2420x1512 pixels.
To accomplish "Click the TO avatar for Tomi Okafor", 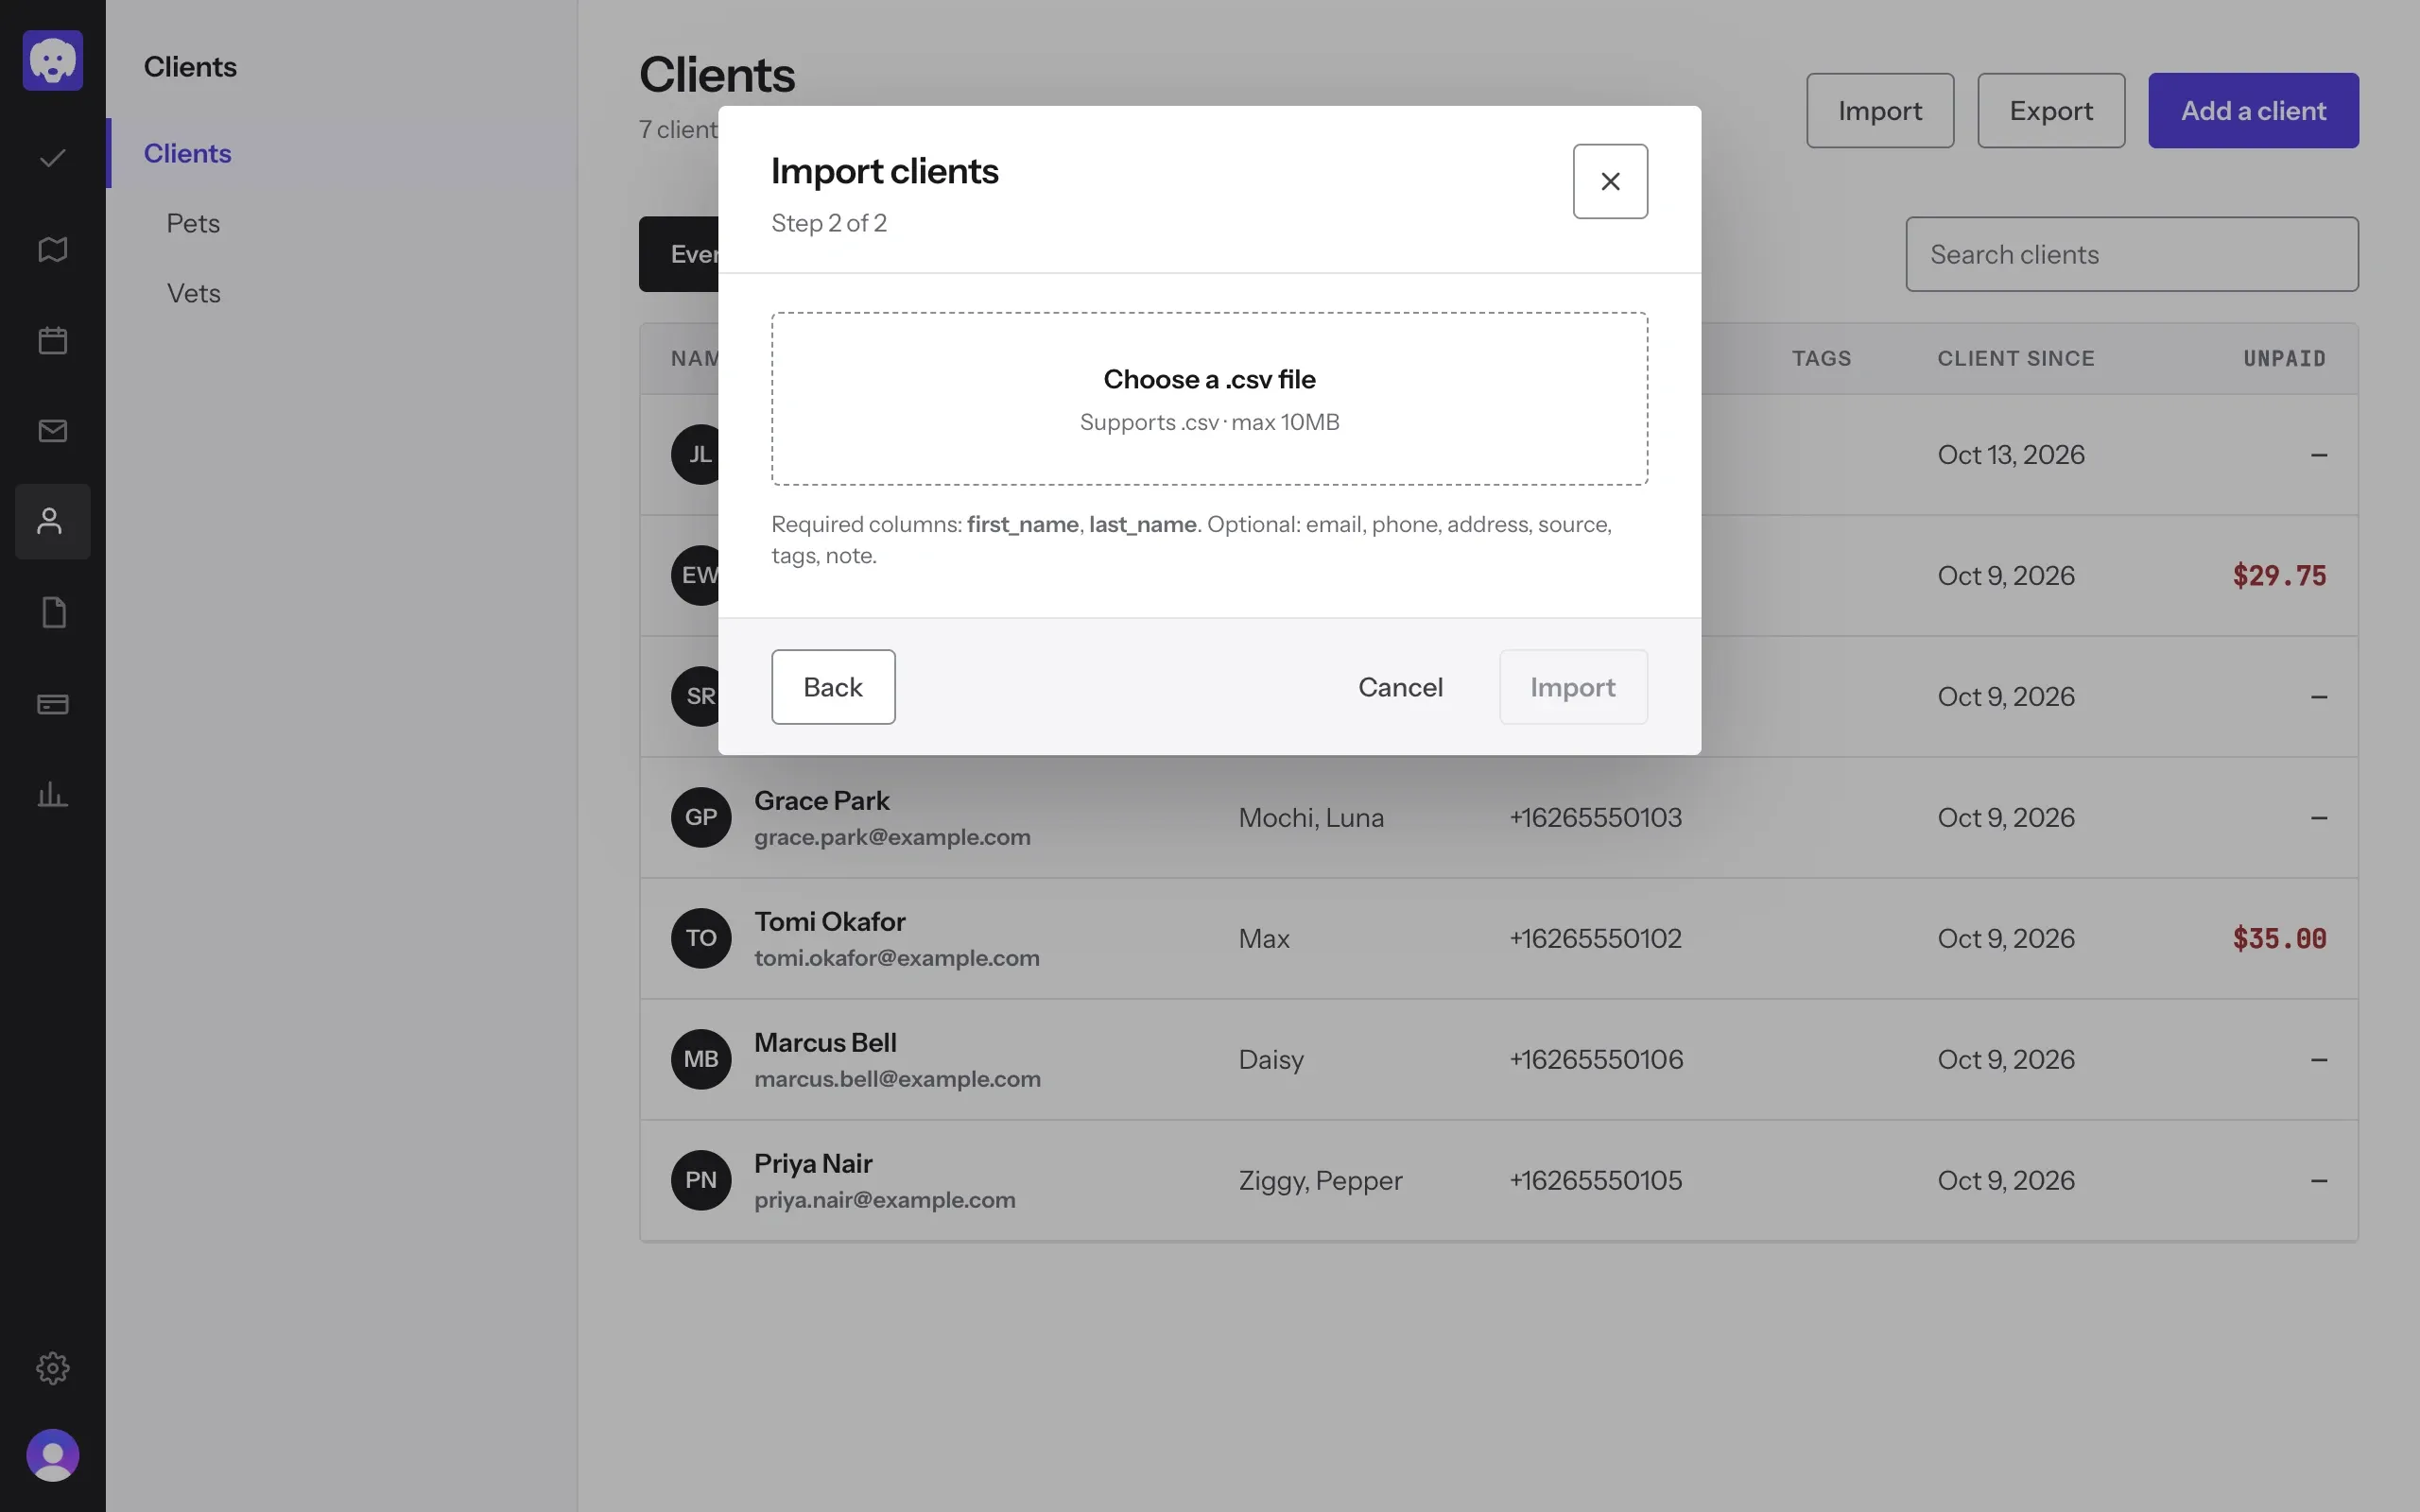I will point(701,938).
